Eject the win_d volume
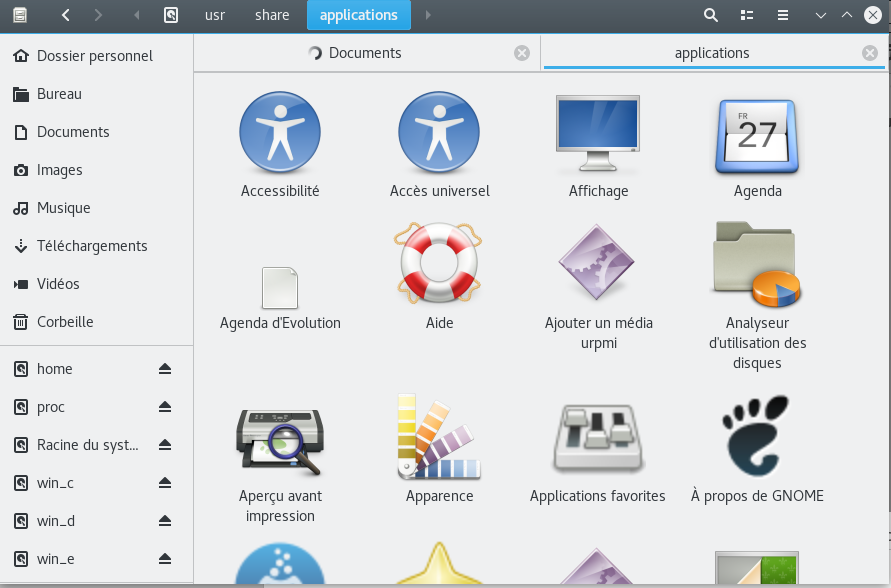Viewport: 891px width, 588px height. pos(165,521)
